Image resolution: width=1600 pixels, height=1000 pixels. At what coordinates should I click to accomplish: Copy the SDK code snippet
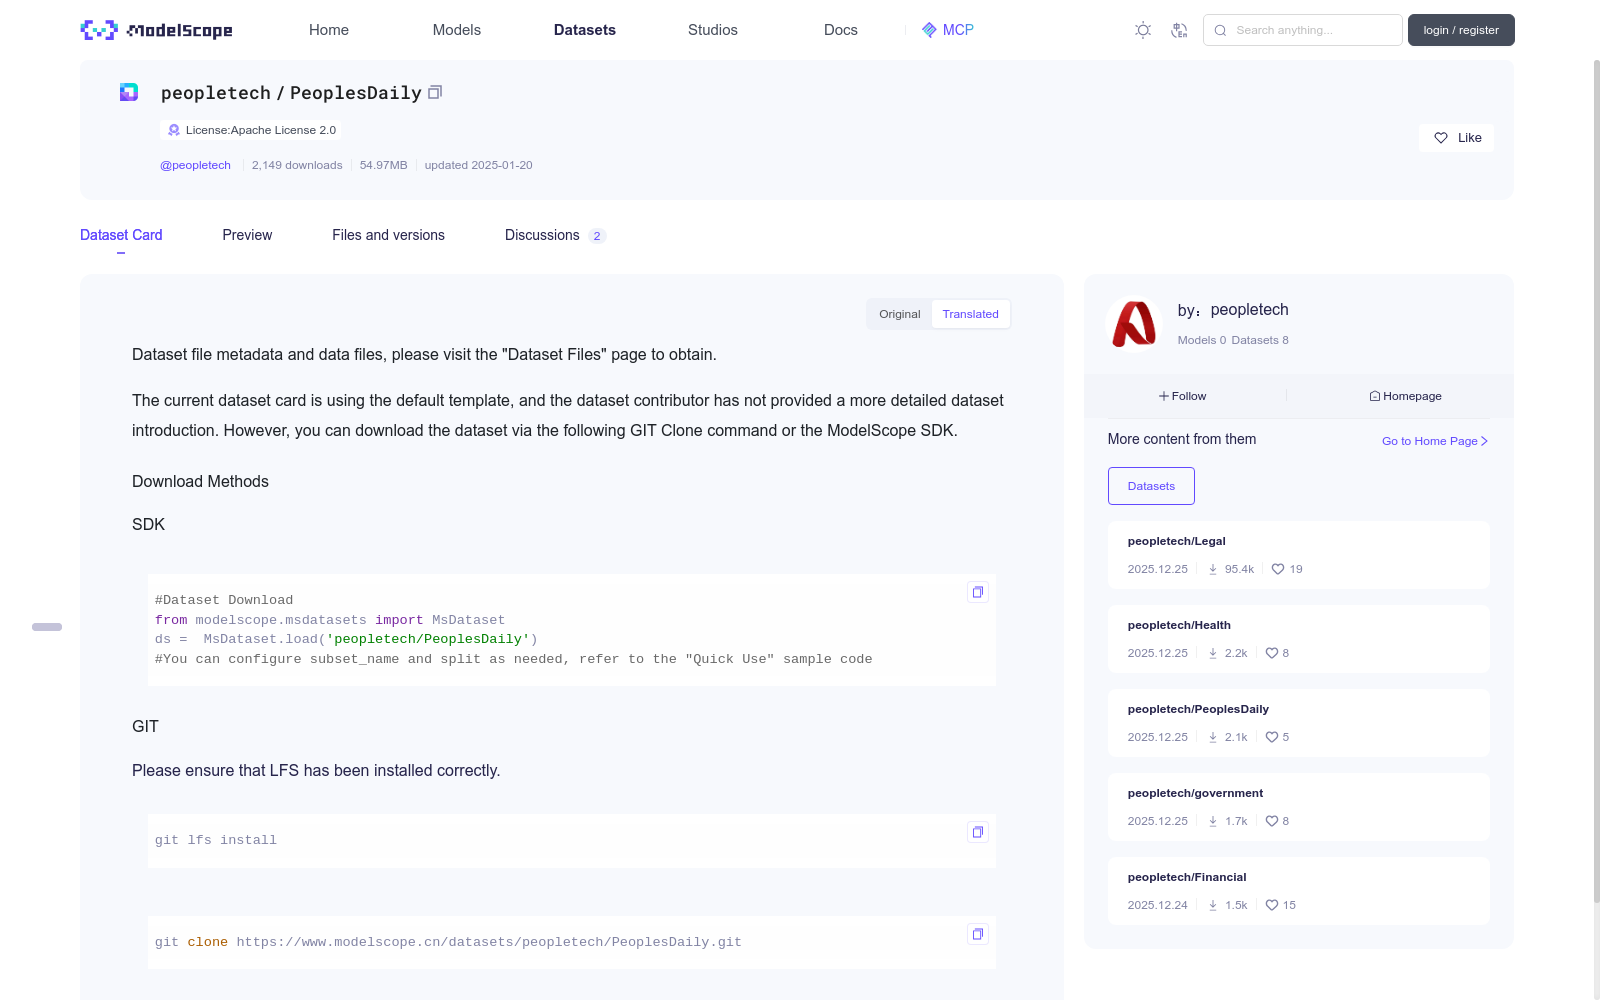point(977,592)
